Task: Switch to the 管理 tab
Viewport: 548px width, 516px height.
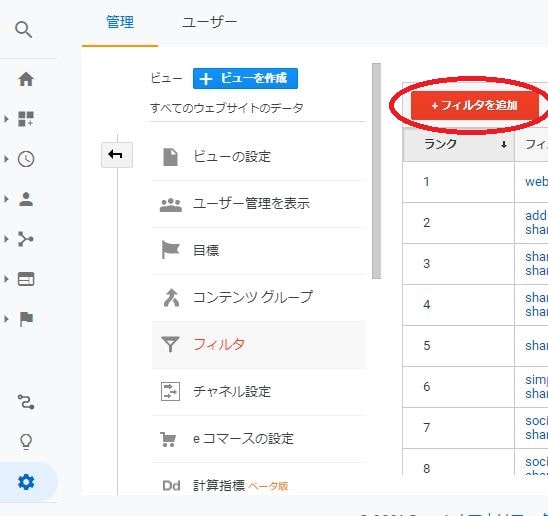Action: 120,23
